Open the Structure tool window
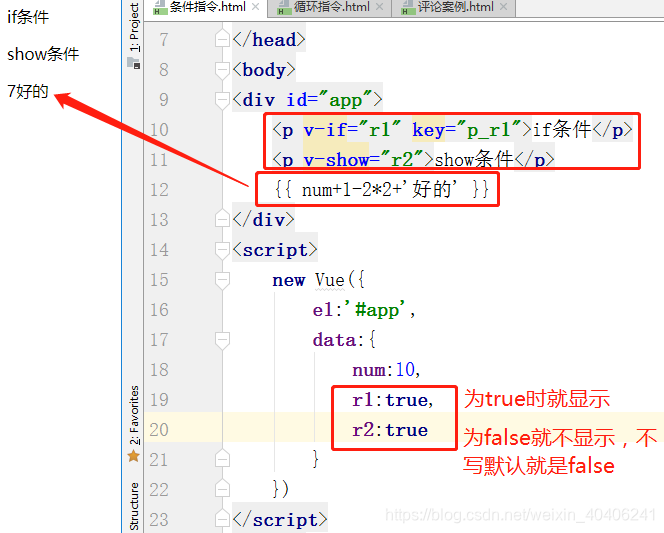 (134, 506)
